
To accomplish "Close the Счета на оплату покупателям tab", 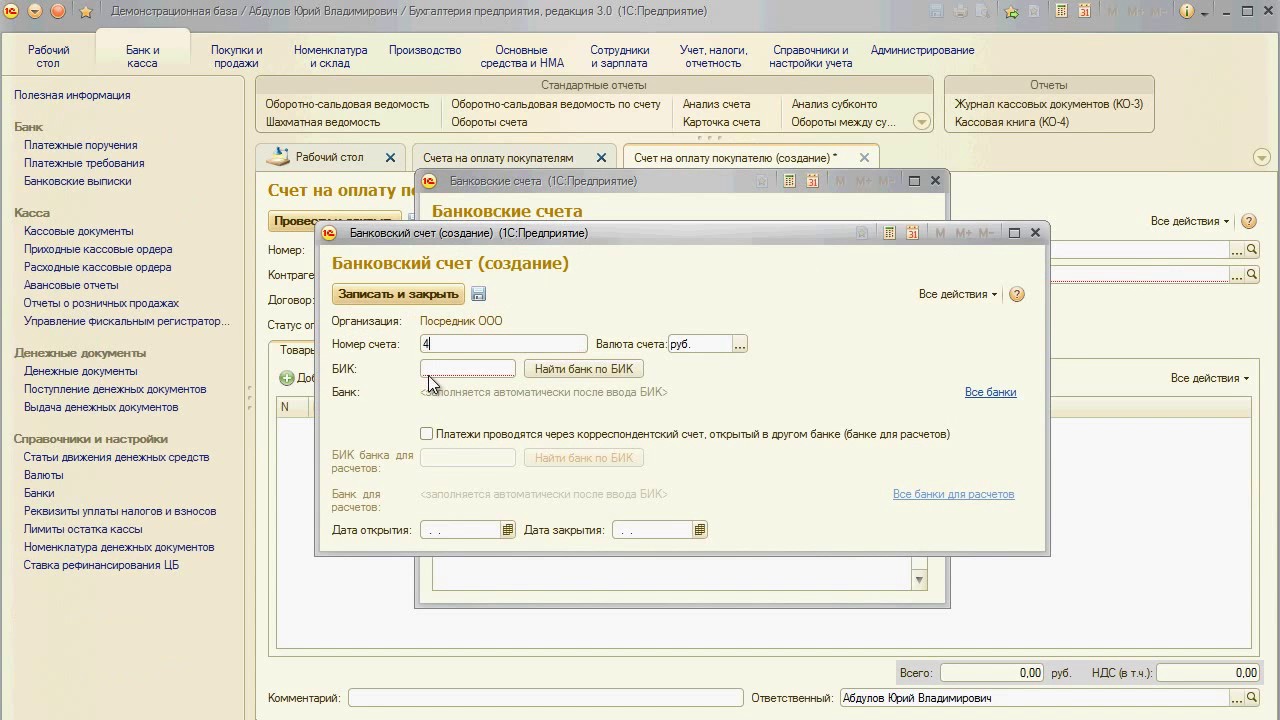I will pyautogui.click(x=601, y=158).
